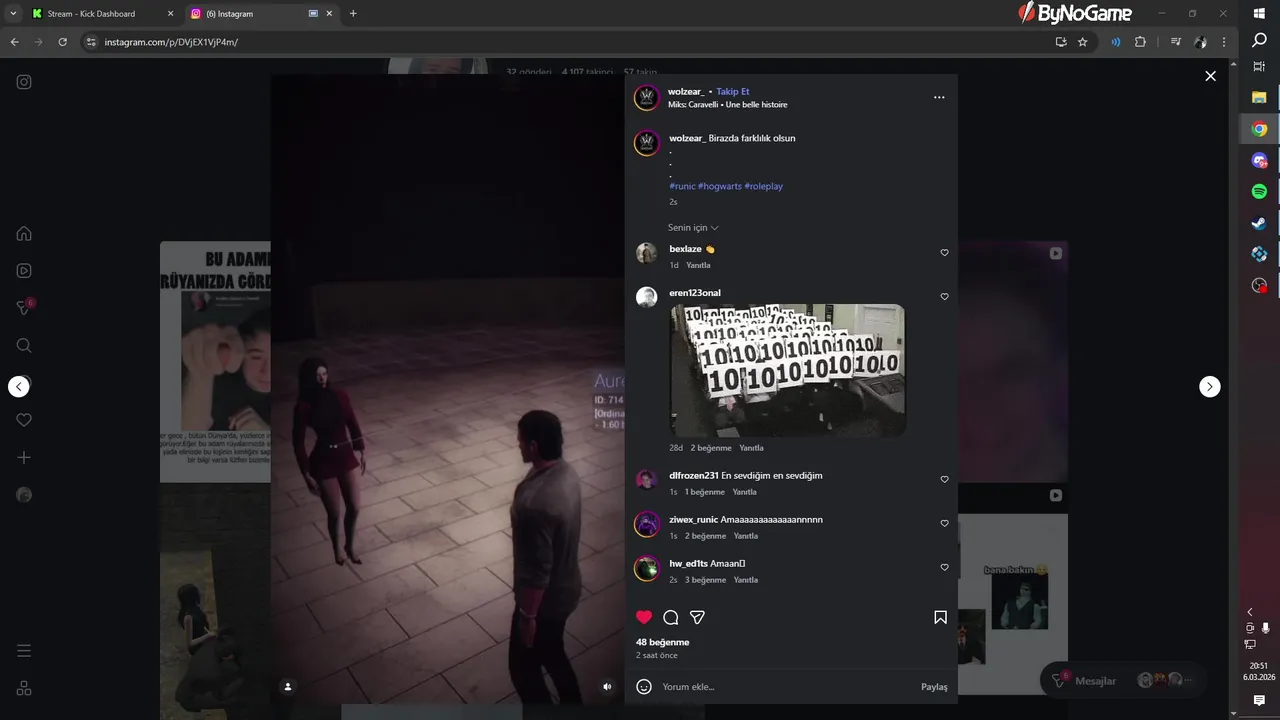Save the post with bookmark icon
This screenshot has height=720, width=1280.
tap(940, 617)
